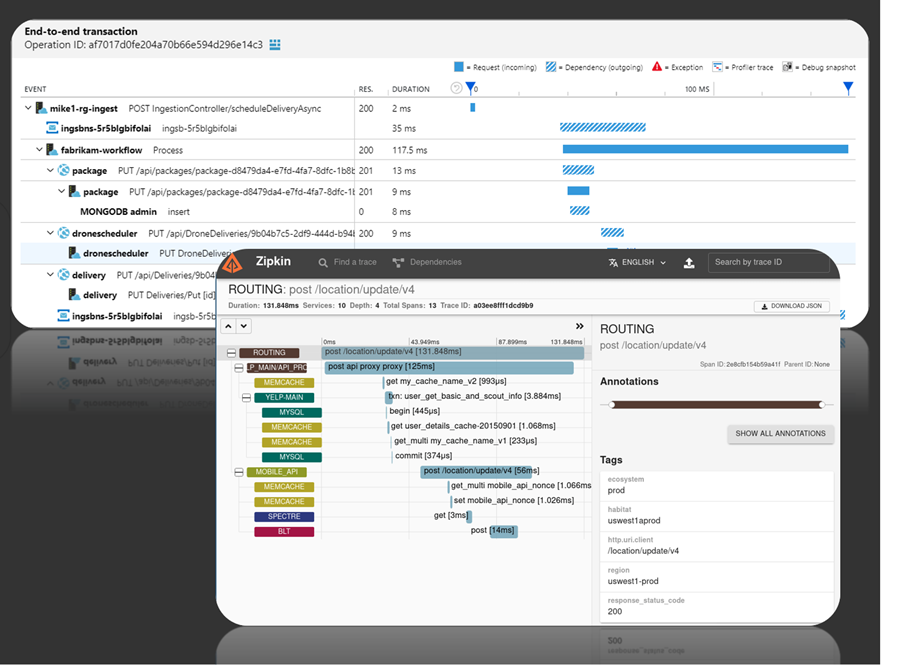Collapse the YELP-MAIN span tree node
Screen dimensions: 898x665
(x=246, y=398)
